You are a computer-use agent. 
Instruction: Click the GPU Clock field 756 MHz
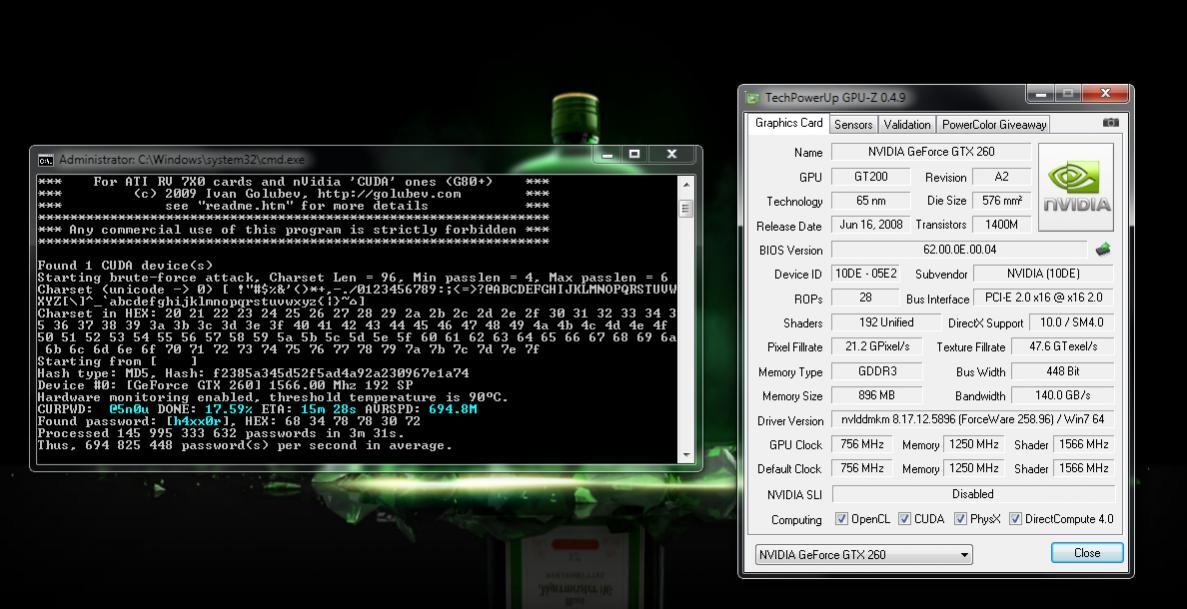[861, 444]
